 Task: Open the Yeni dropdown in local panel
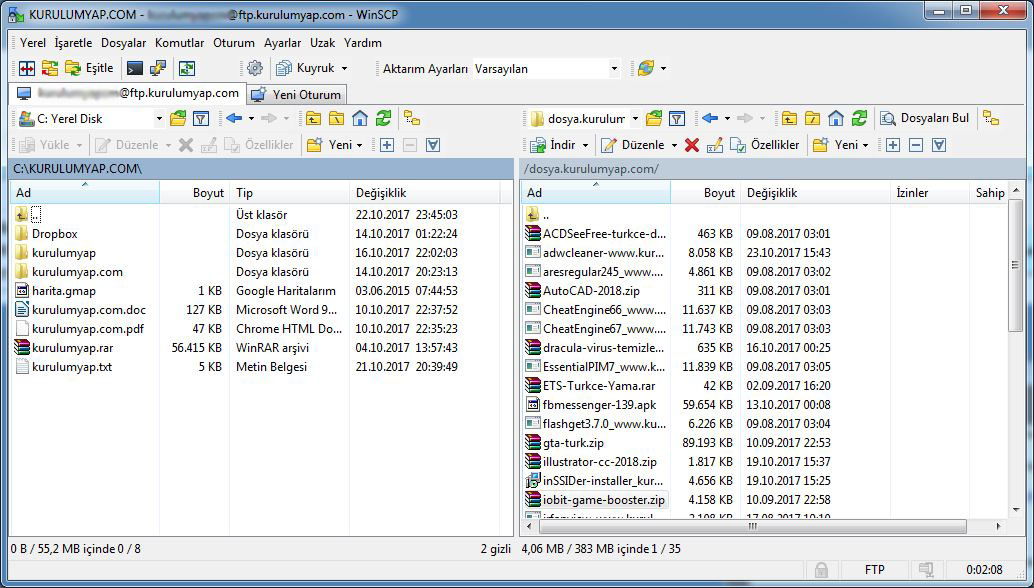(x=336, y=145)
